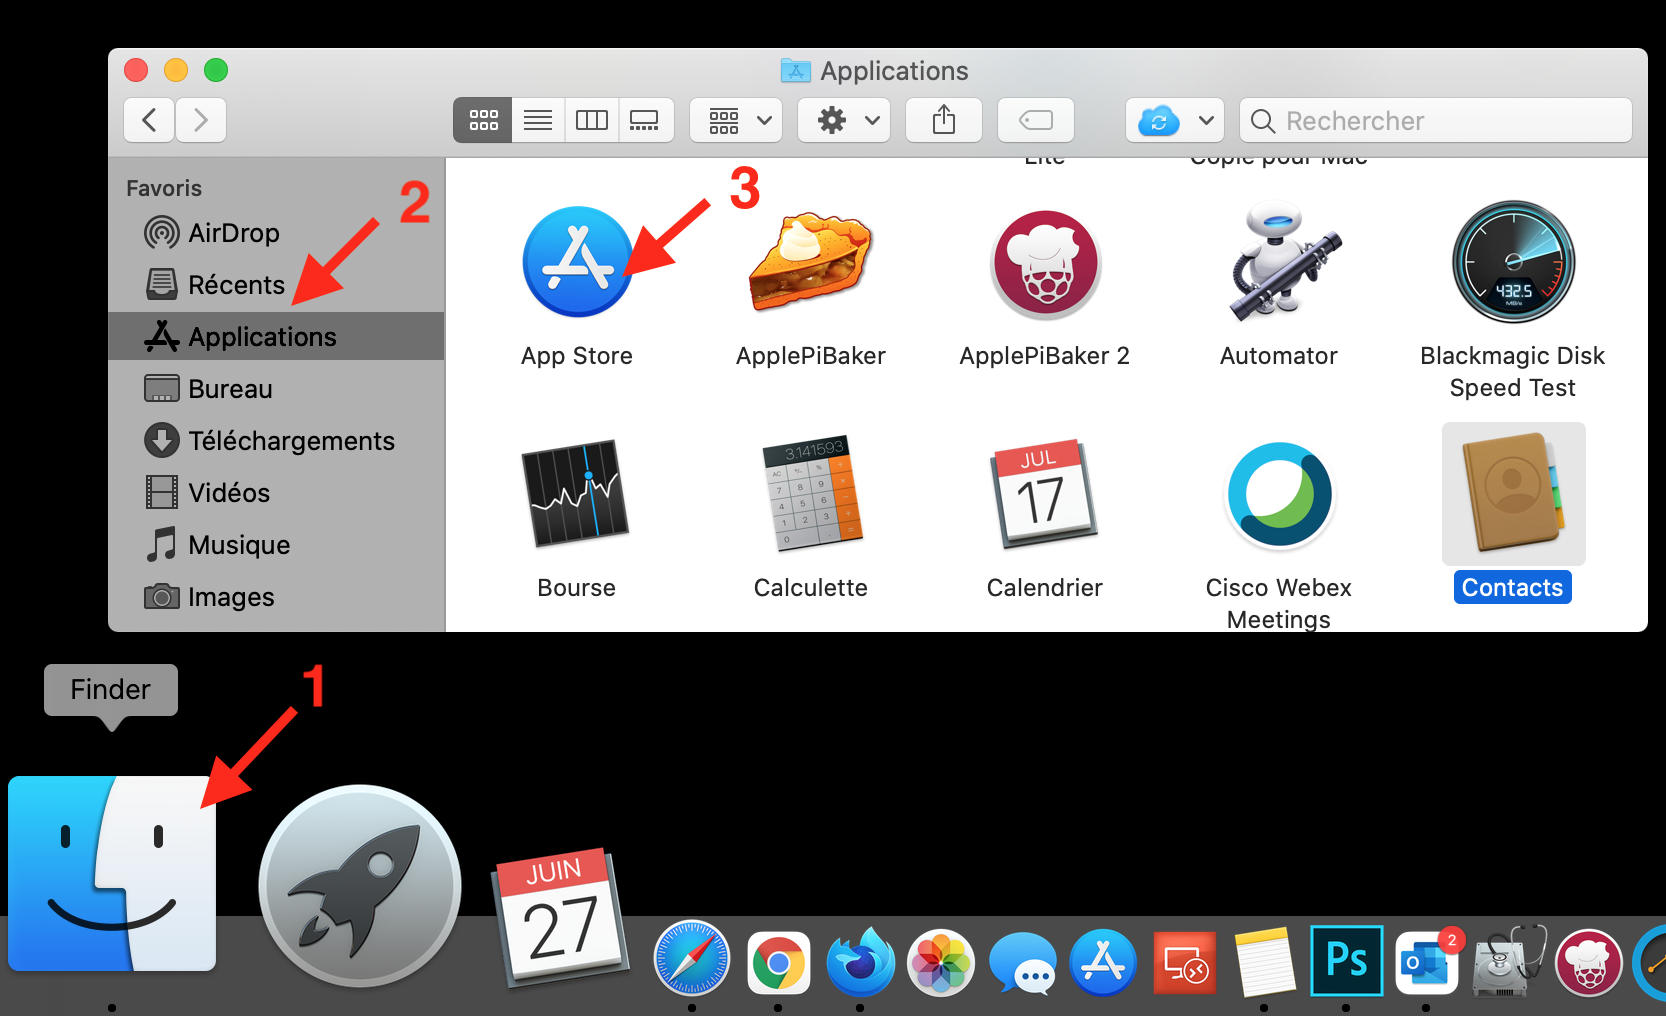Open Firefox from the Dock

pyautogui.click(x=860, y=961)
